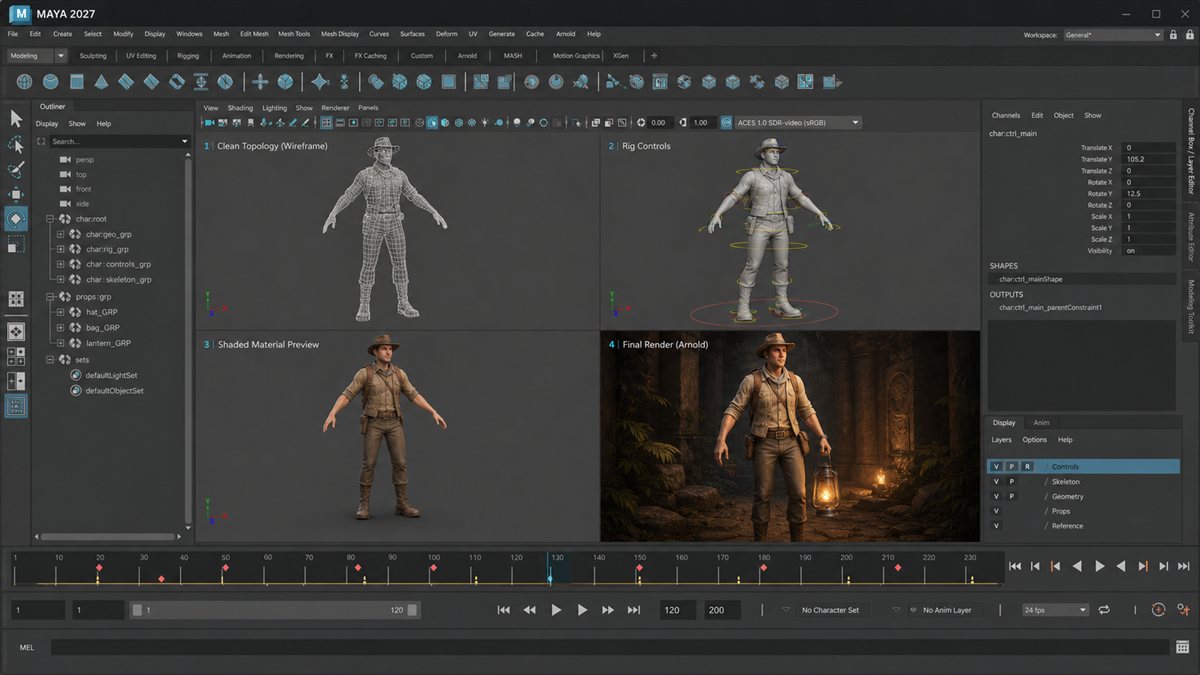The height and width of the screenshot is (675, 1200).
Task: Pick the Scale tool in toolbox
Action: coord(16,244)
